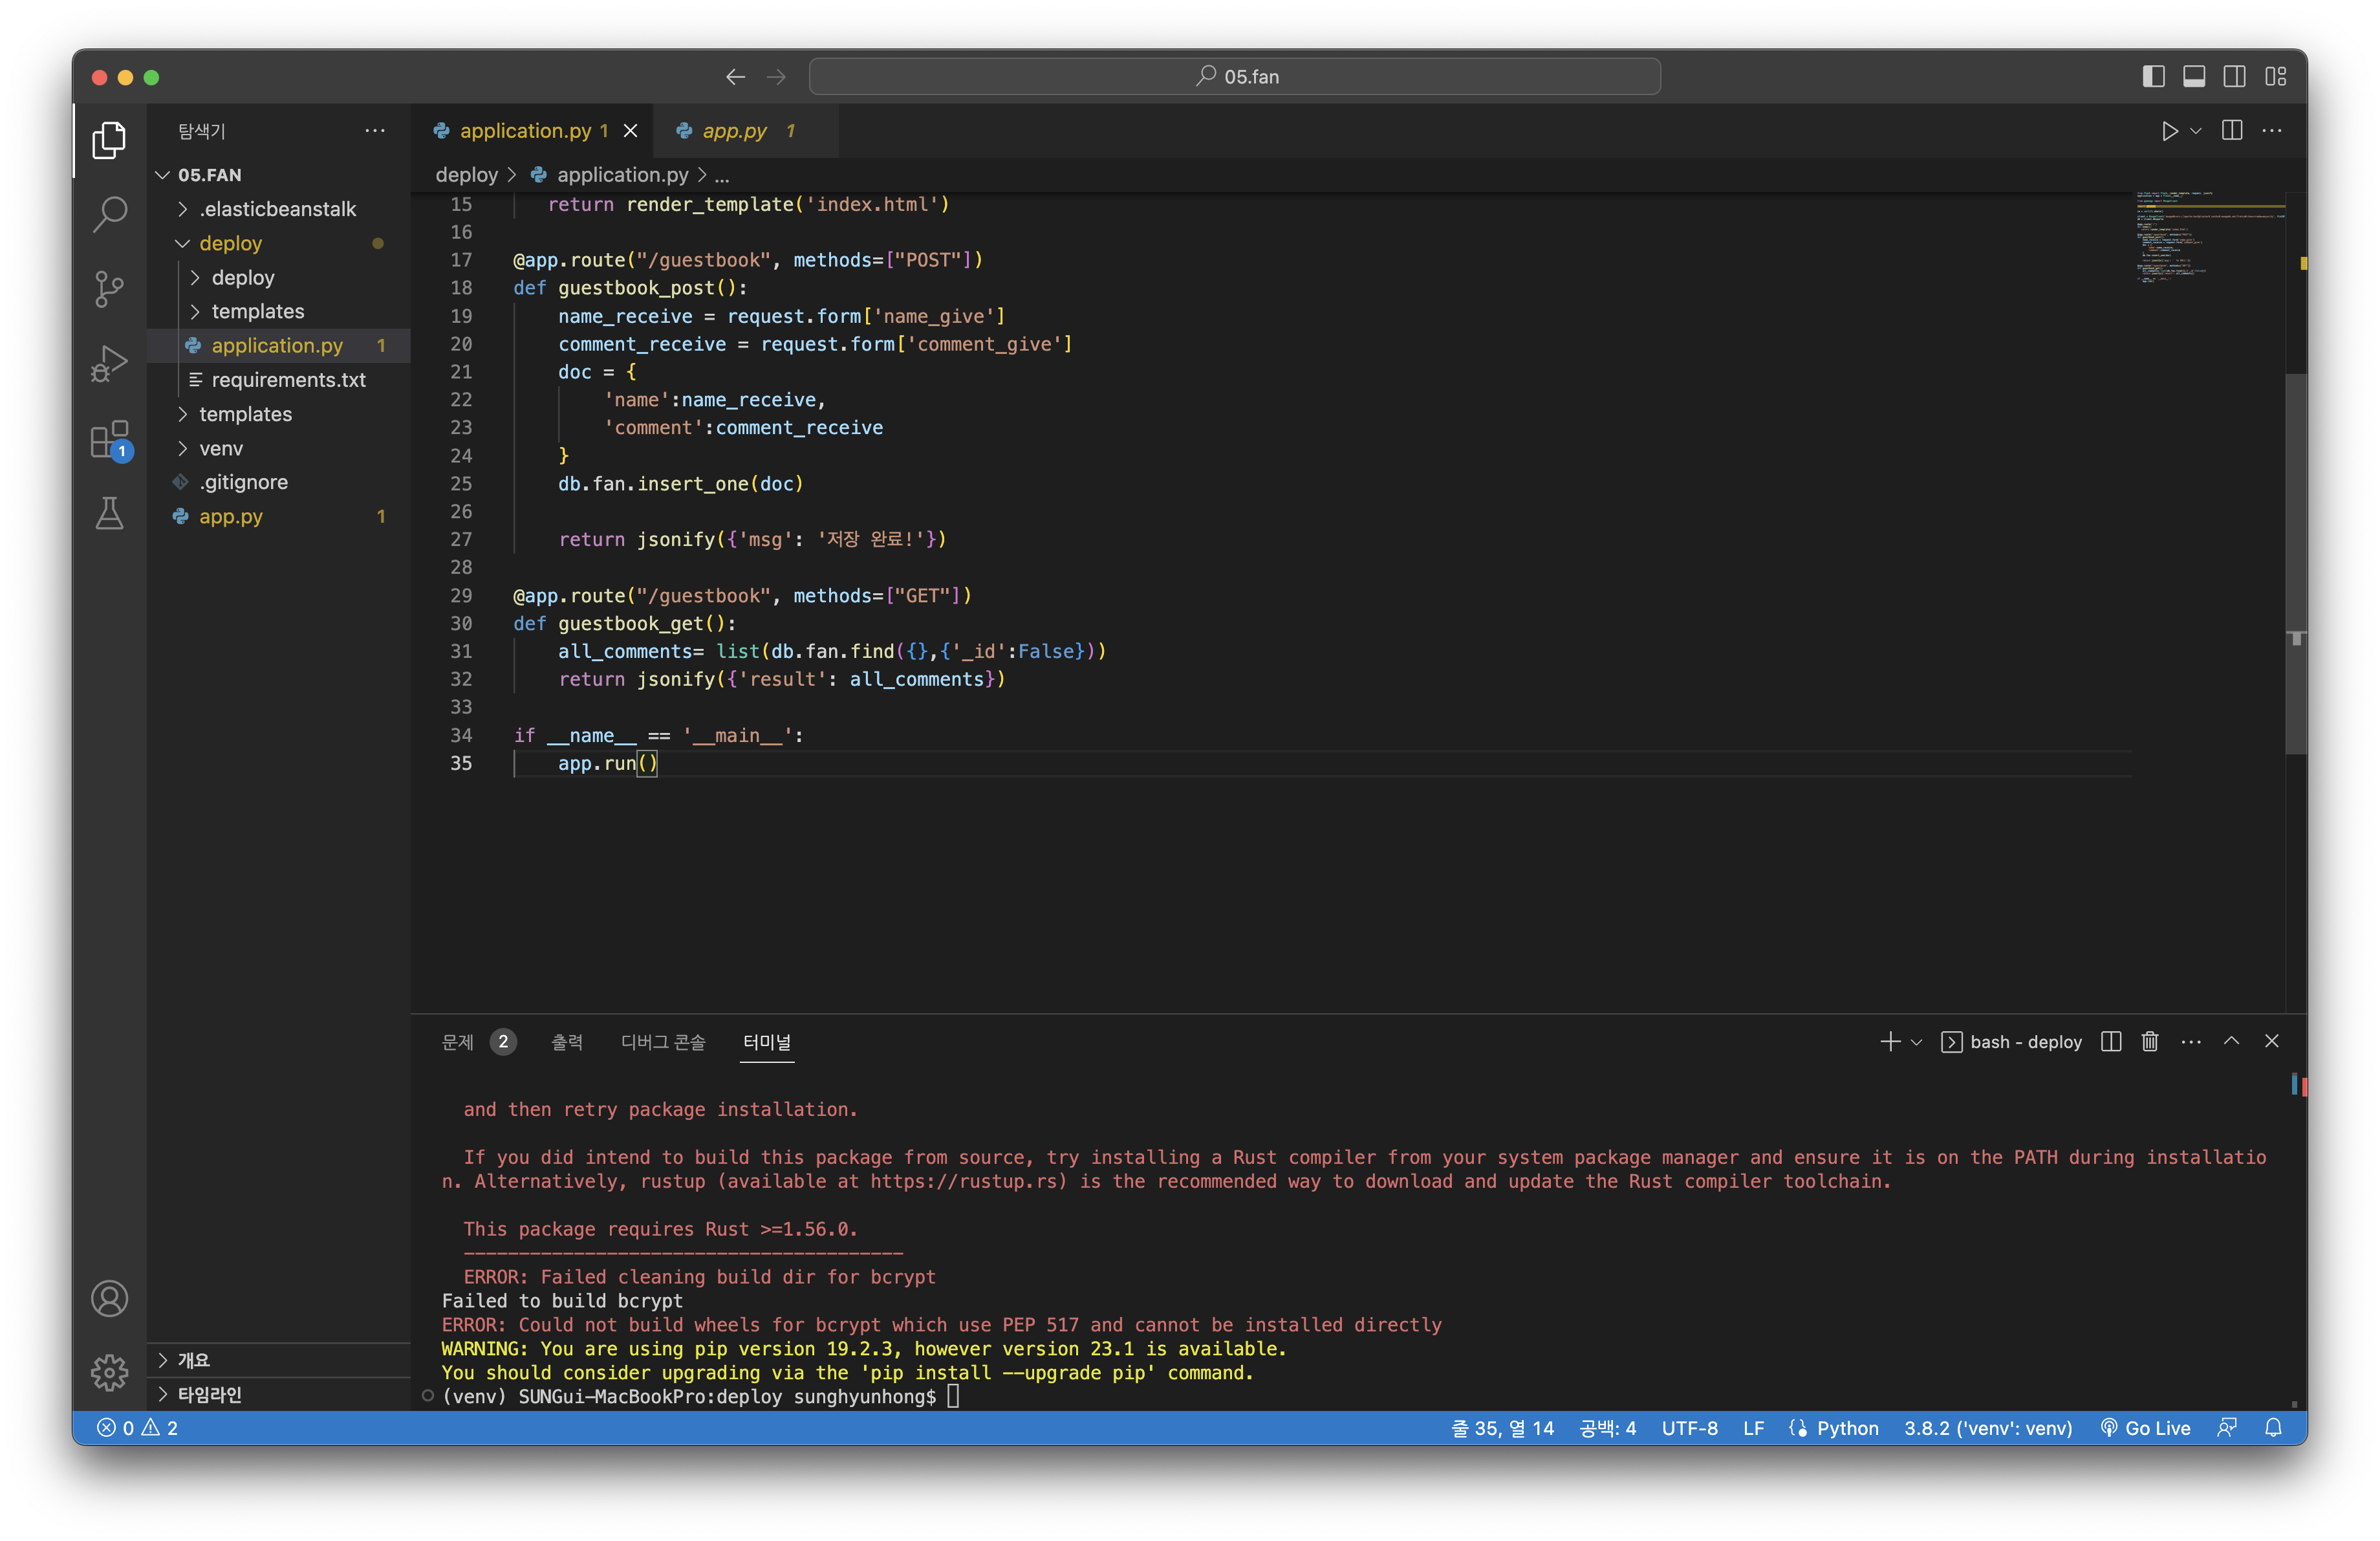Kill terminal with trash icon

click(x=2150, y=1041)
